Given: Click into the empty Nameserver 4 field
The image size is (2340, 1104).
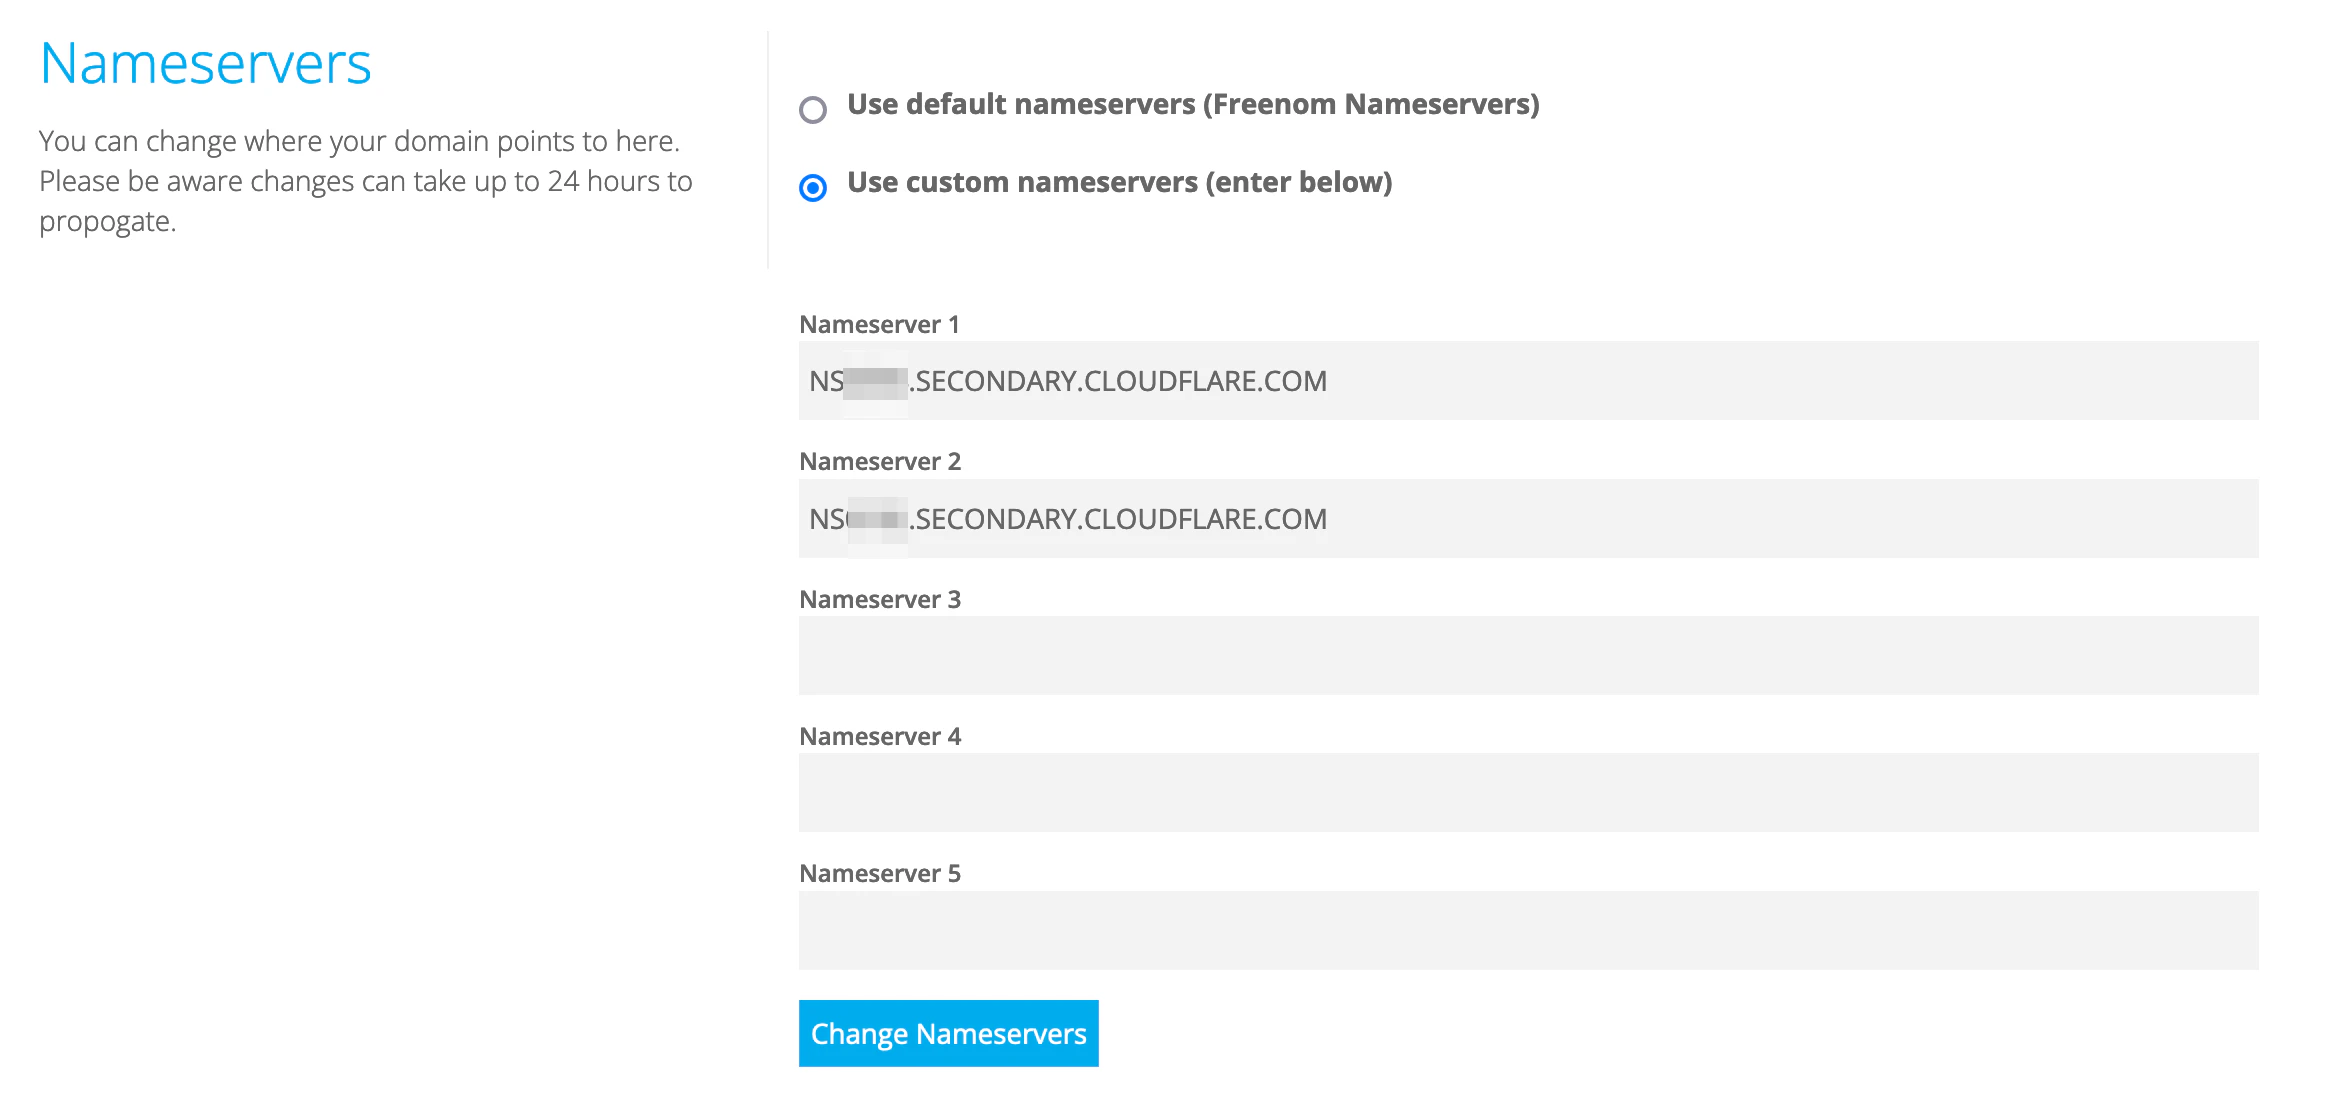Looking at the screenshot, I should coord(1528,792).
